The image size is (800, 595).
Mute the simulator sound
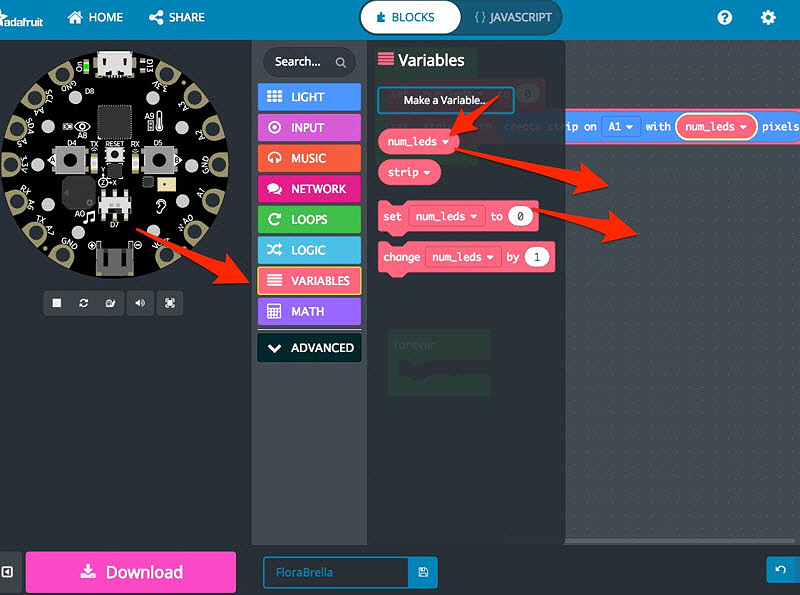click(140, 303)
